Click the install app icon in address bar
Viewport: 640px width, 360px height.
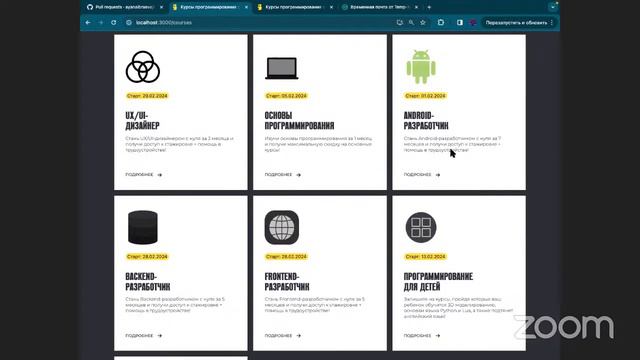[x=400, y=22]
